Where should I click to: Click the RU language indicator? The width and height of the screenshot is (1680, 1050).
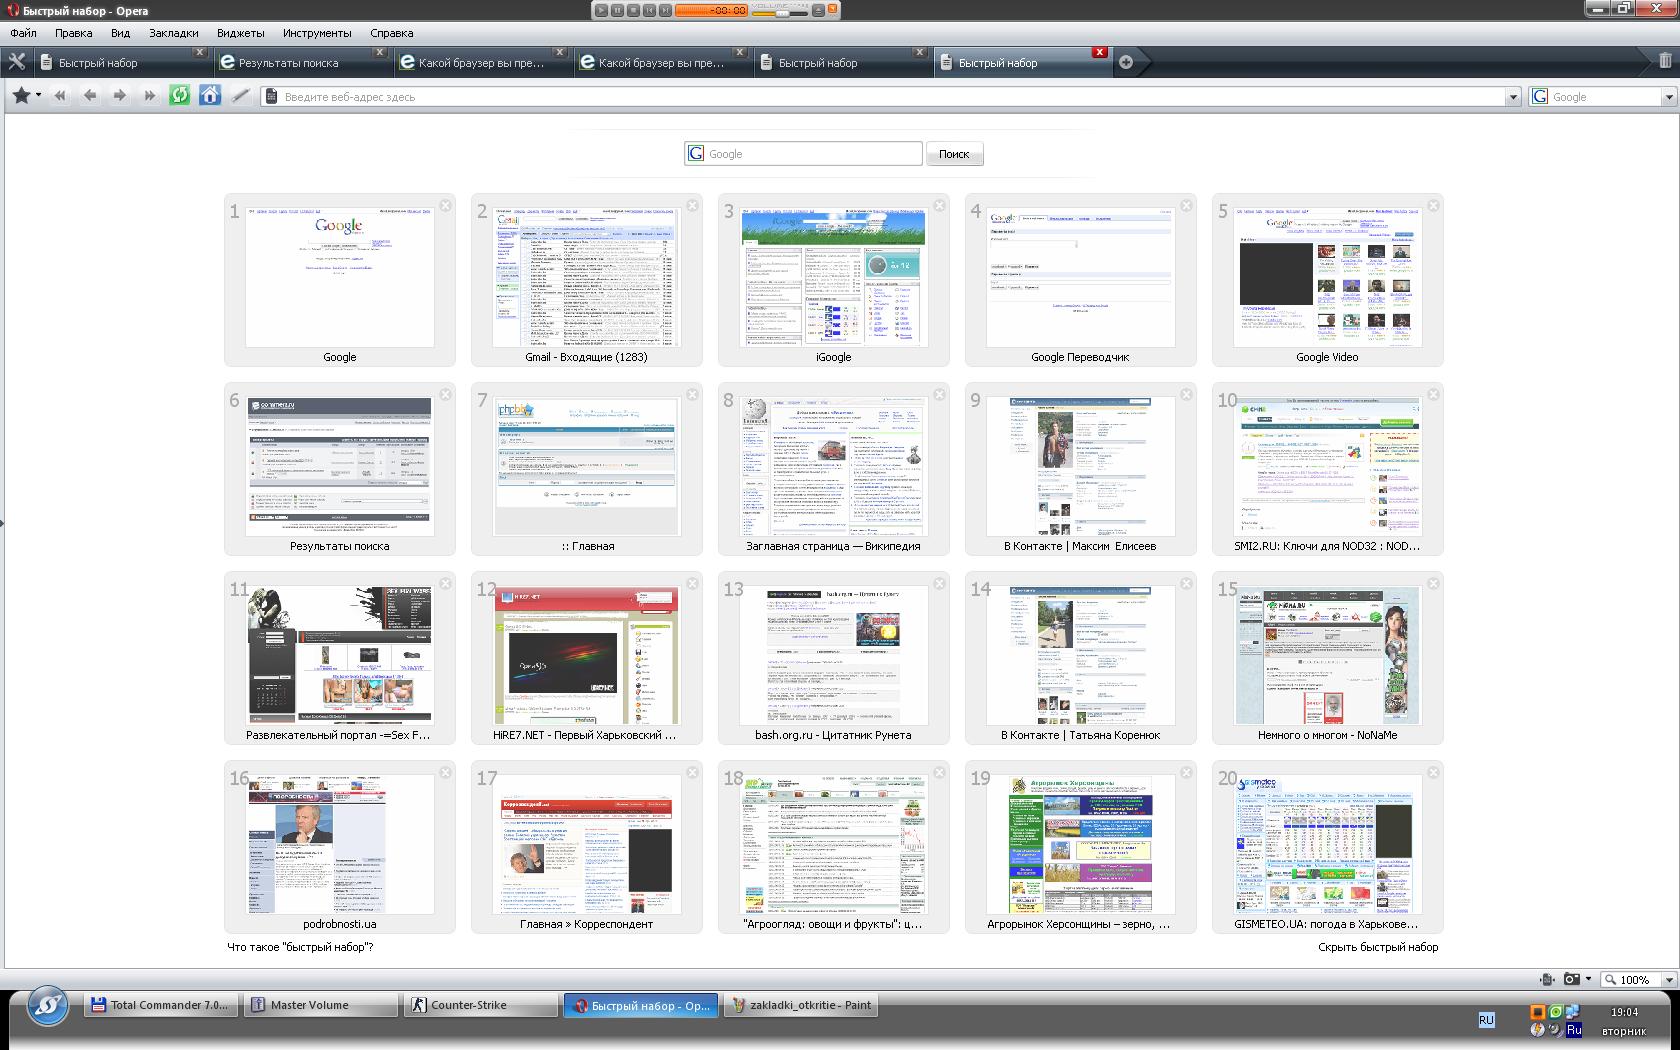tap(1486, 1019)
